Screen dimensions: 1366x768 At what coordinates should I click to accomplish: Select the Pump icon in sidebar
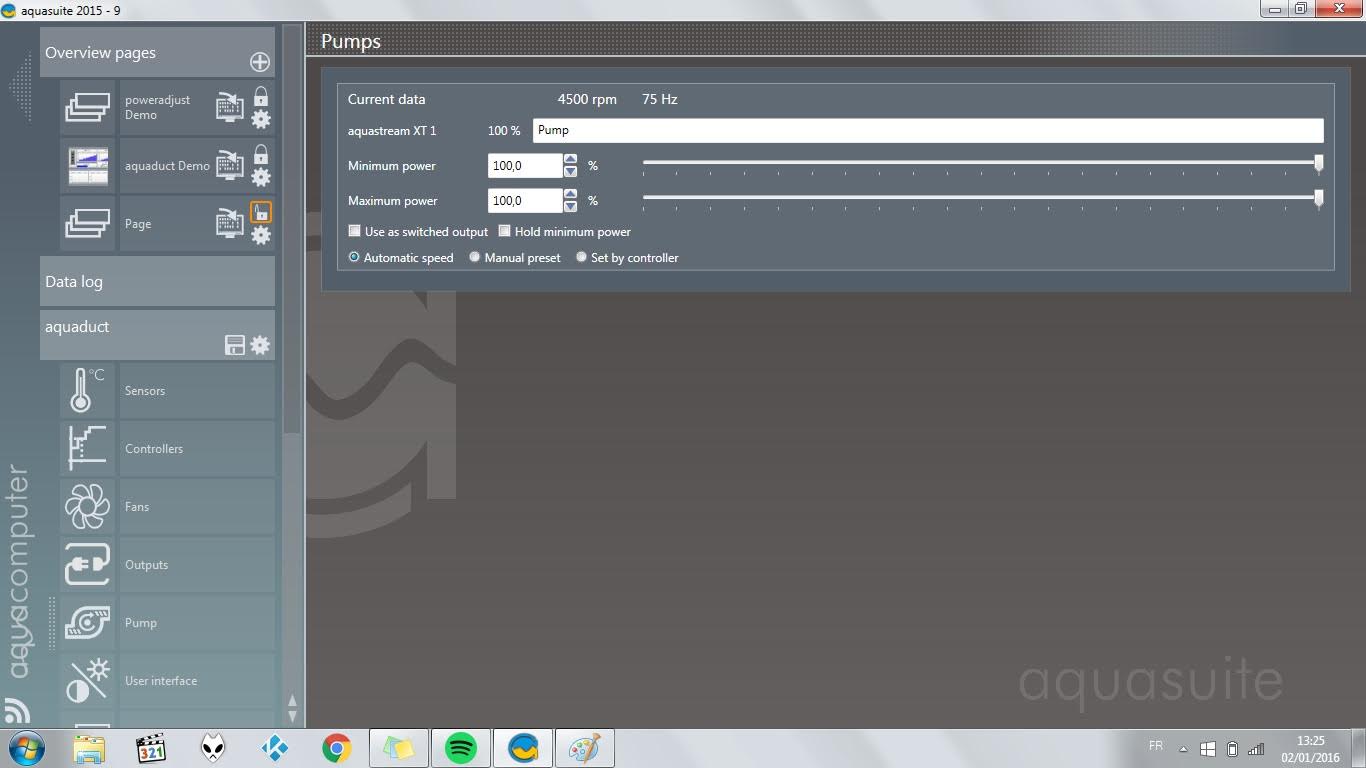pyautogui.click(x=87, y=623)
